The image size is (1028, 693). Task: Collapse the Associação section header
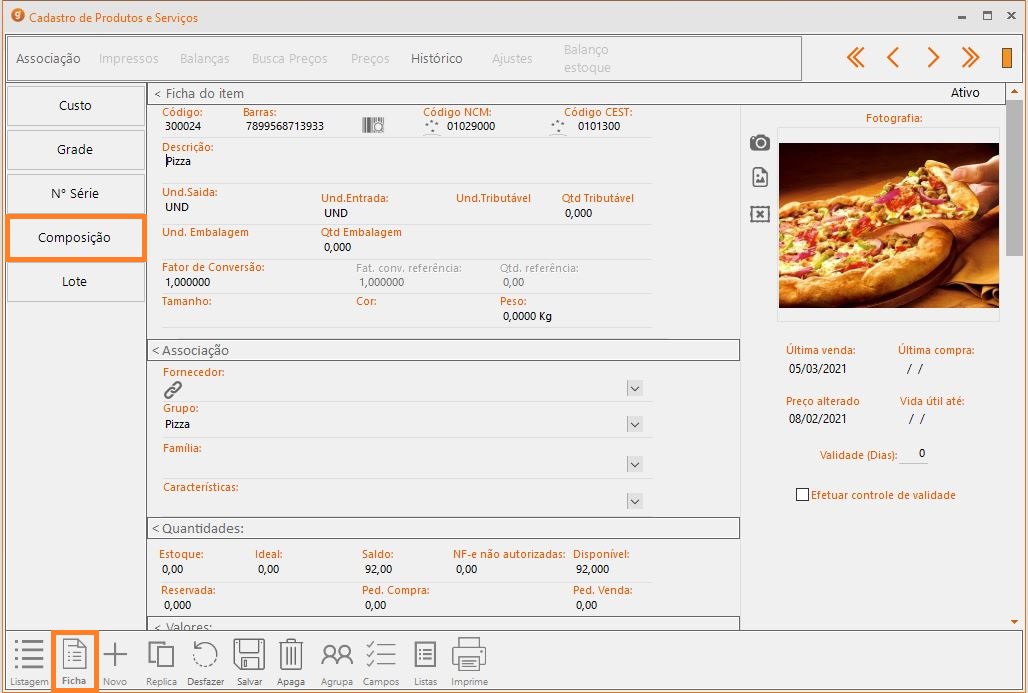156,351
